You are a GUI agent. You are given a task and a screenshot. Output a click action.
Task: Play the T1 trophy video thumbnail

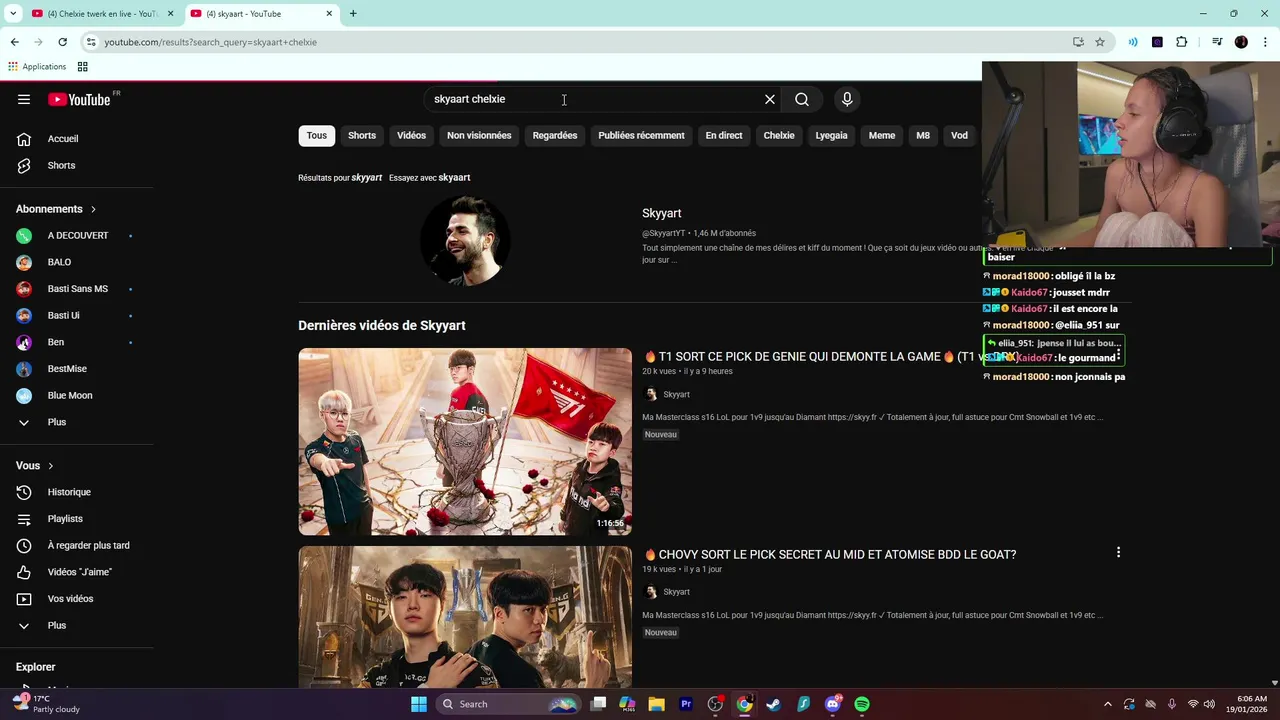pyautogui.click(x=465, y=442)
